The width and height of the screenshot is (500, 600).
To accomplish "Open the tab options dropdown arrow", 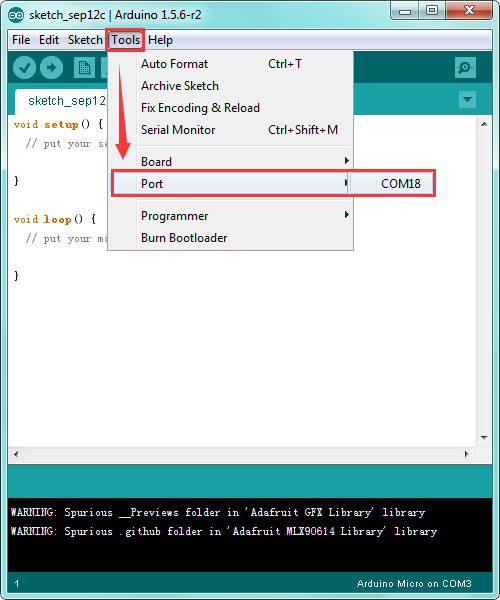I will [x=467, y=99].
